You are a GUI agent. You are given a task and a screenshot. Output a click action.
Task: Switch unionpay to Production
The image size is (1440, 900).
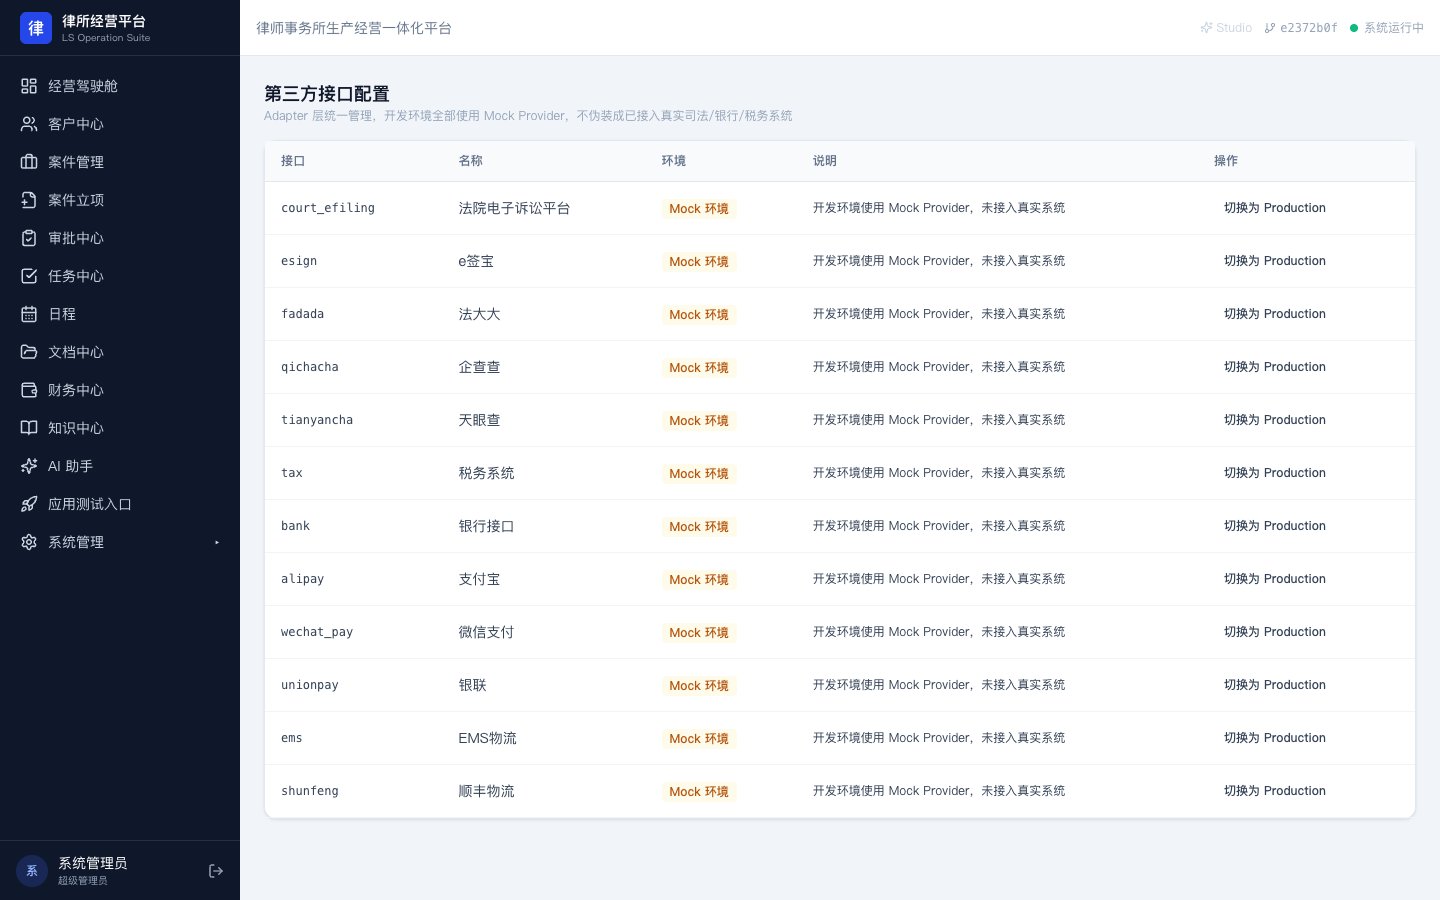coord(1275,685)
